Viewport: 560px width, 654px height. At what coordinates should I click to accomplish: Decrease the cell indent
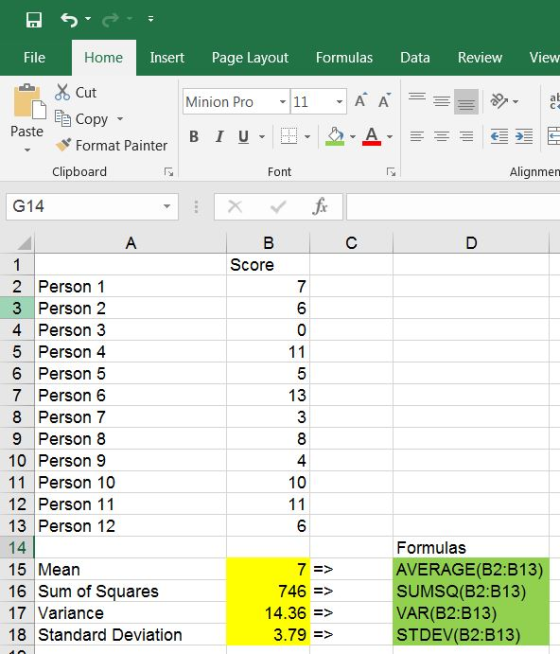(499, 136)
